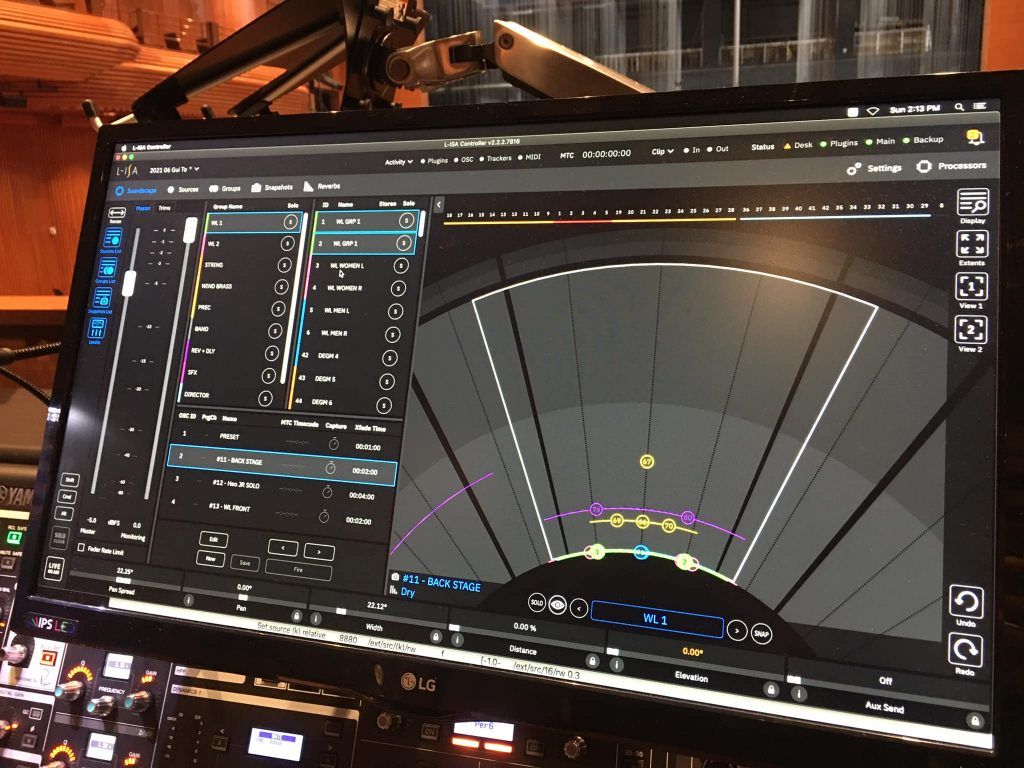
Task: Switch to View 2 icon
Action: click(970, 330)
